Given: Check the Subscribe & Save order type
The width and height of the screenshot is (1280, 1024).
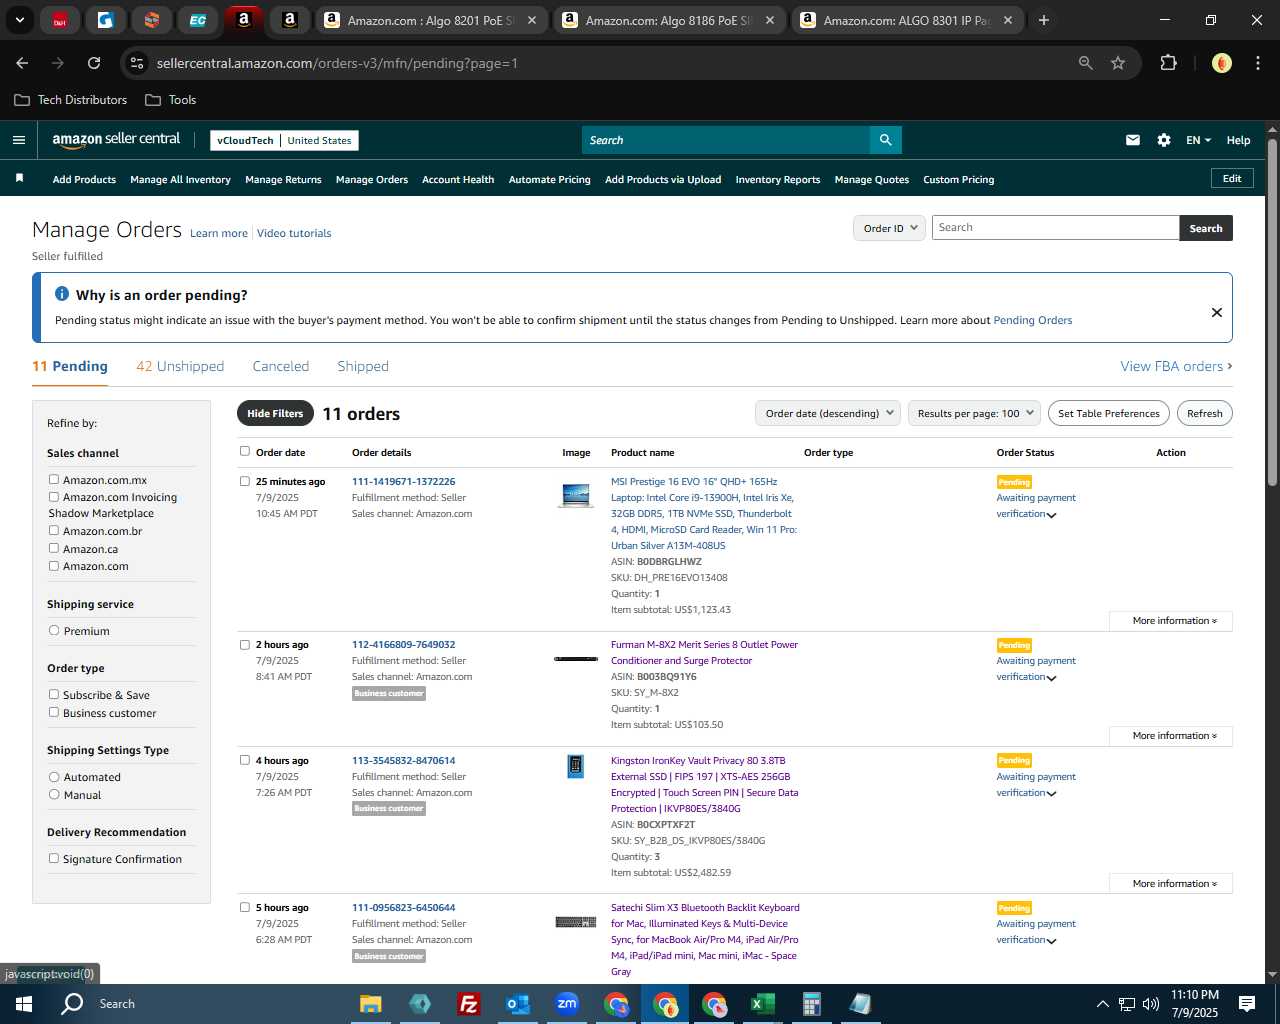Looking at the screenshot, I should [x=54, y=694].
